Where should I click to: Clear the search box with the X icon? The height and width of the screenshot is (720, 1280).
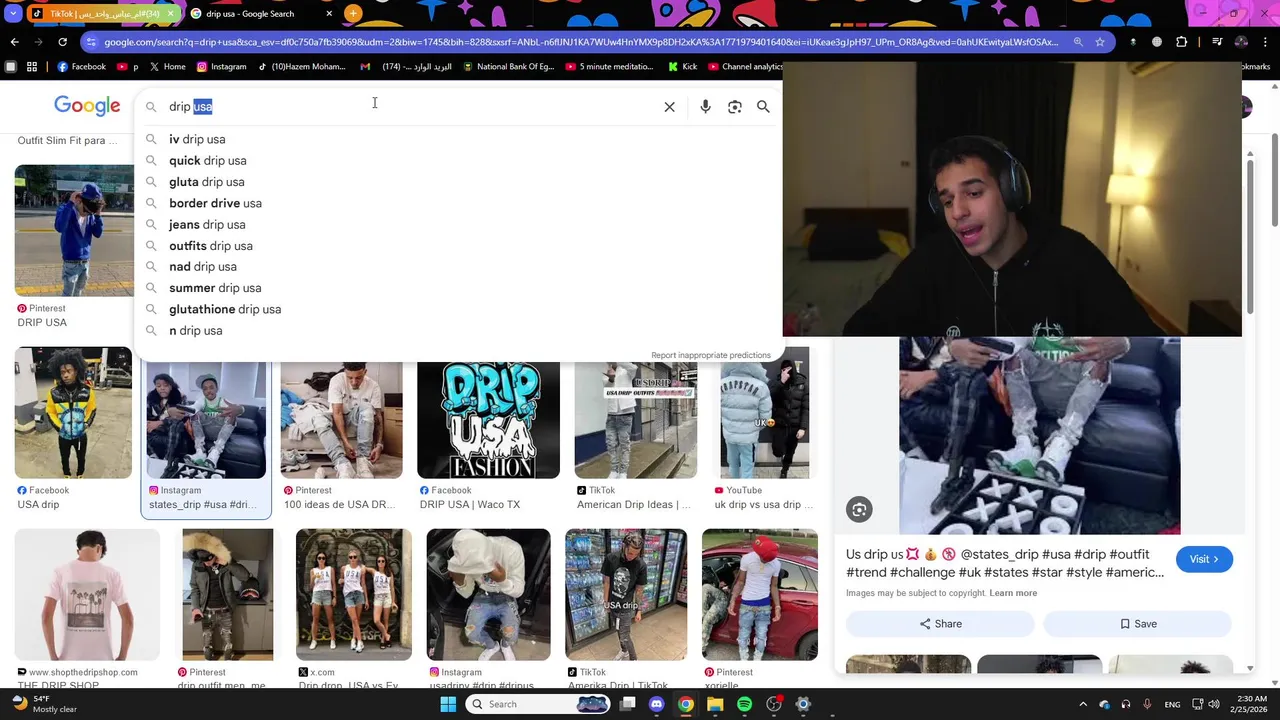click(x=669, y=107)
